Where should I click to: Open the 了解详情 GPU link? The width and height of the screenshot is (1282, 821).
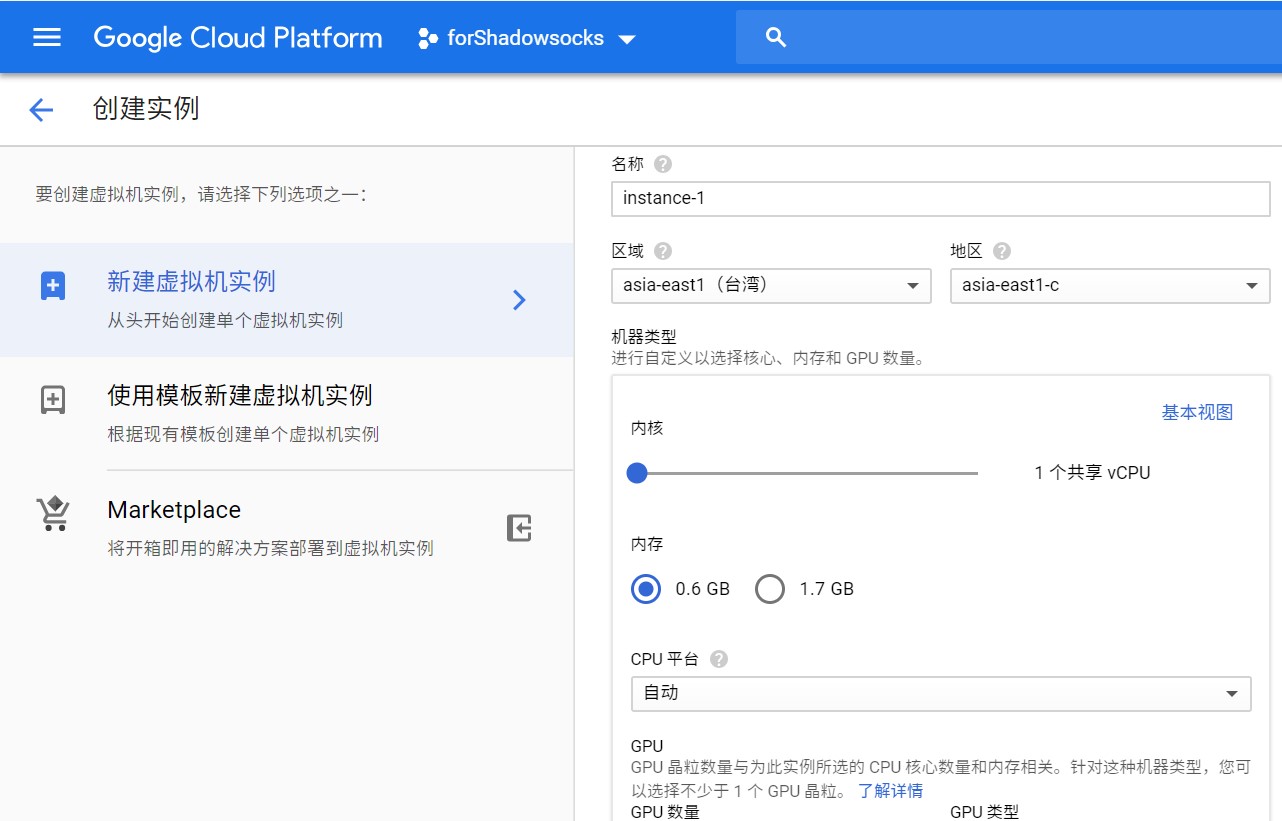[x=890, y=790]
